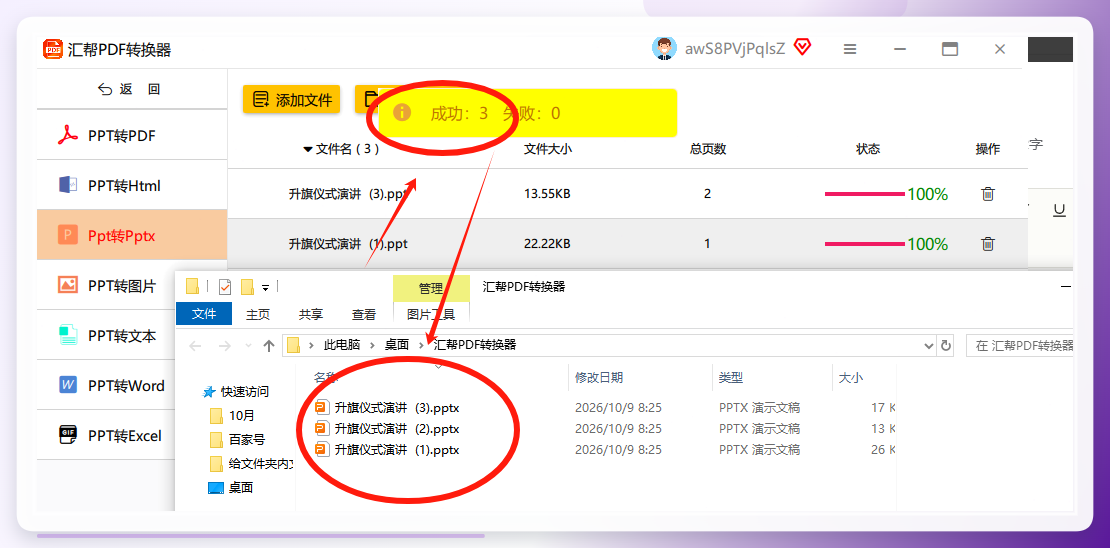Click Explorer back navigation arrow
The width and height of the screenshot is (1110, 548).
click(x=195, y=346)
